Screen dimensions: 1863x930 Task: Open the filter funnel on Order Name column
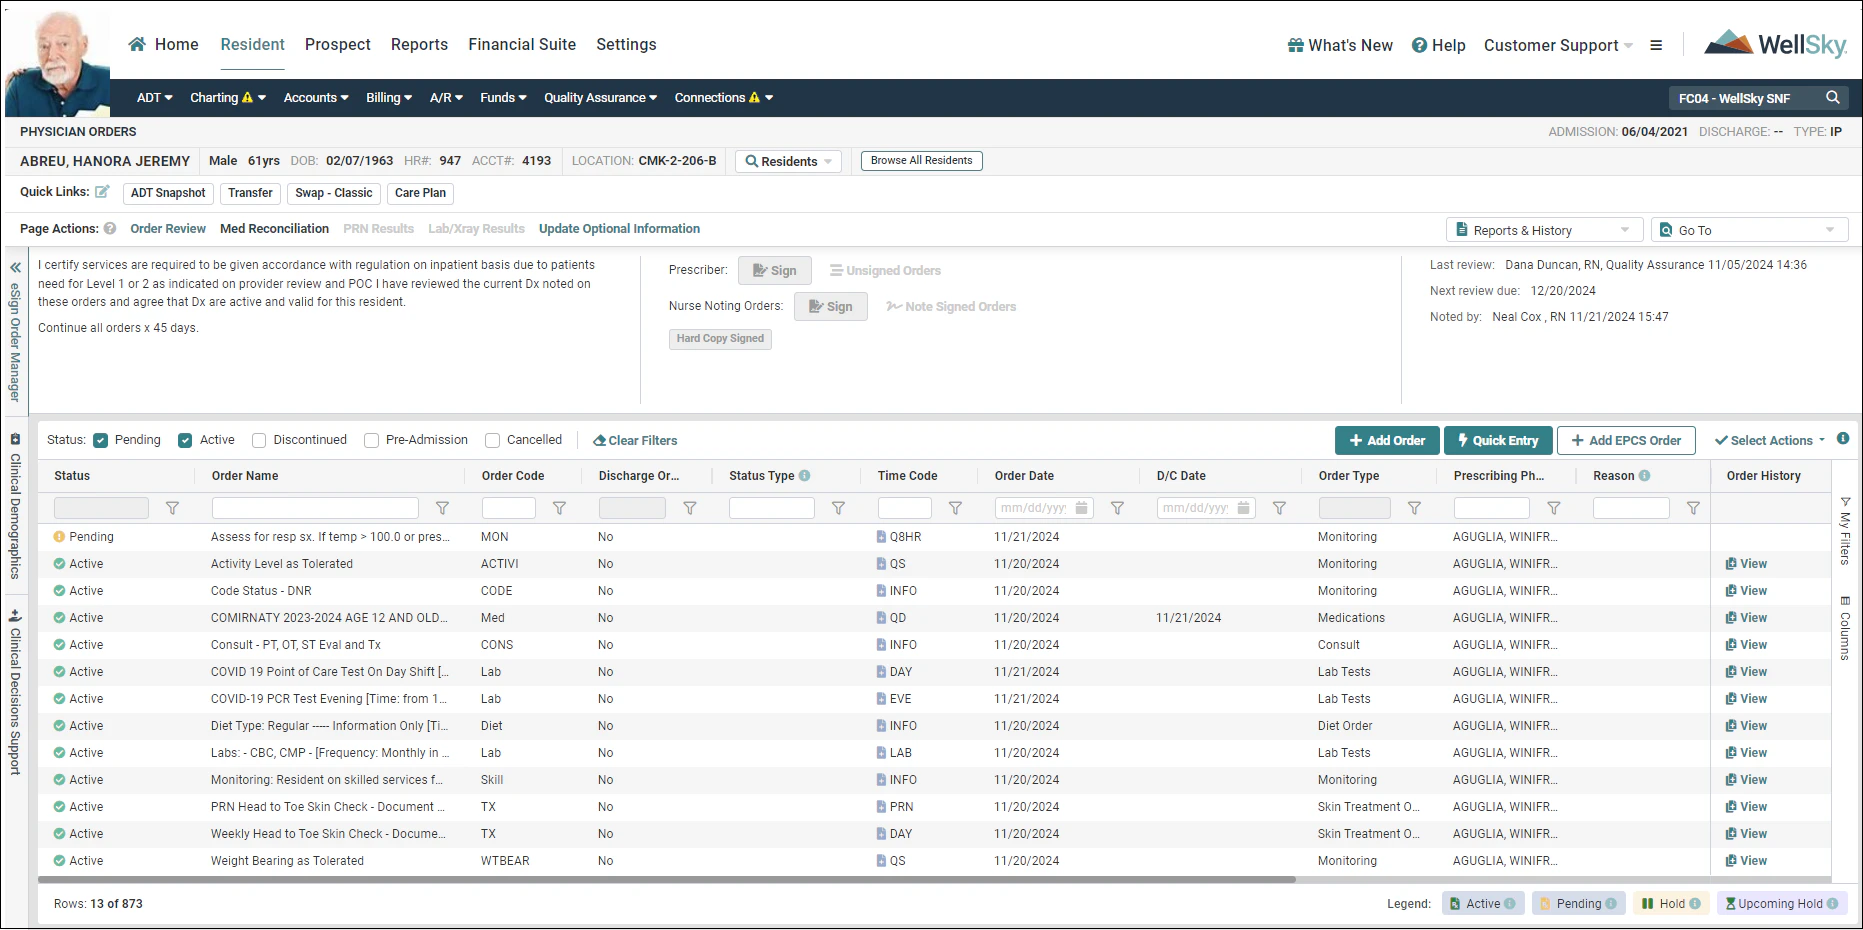click(442, 508)
